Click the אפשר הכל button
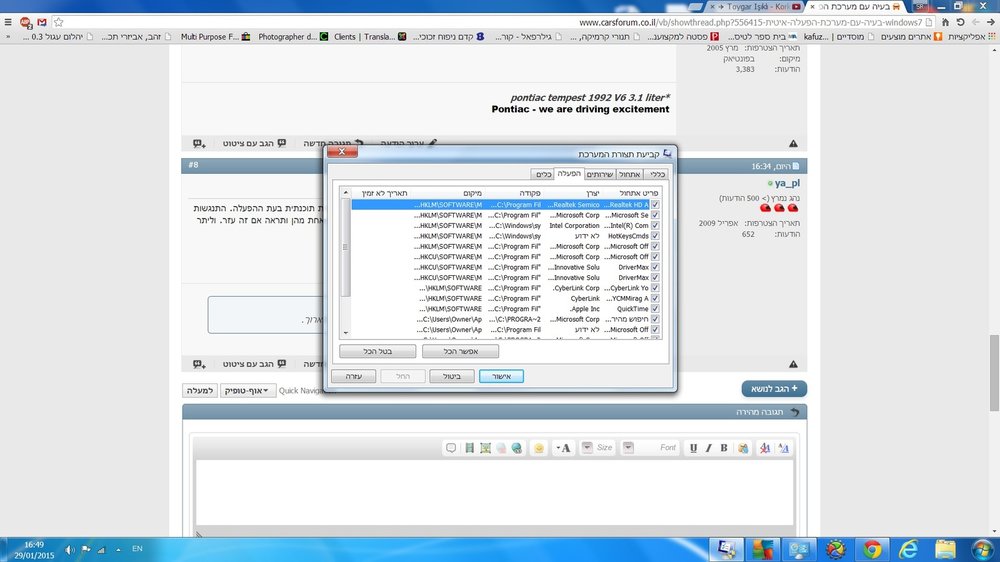Viewport: 1000px width, 562px height. coord(460,351)
